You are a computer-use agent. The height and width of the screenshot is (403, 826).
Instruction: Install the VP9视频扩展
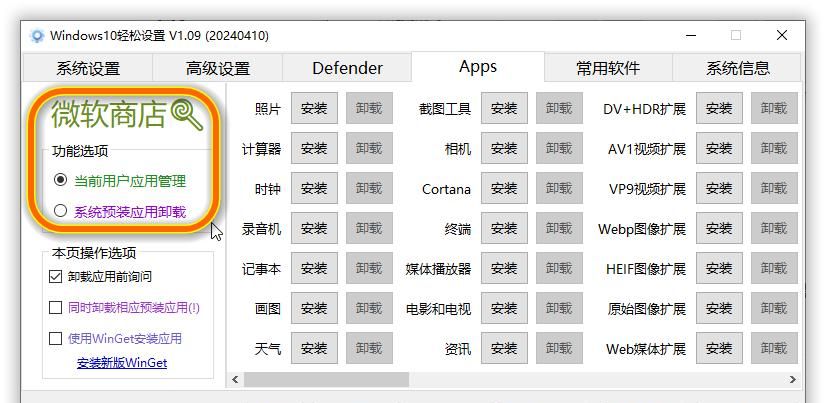pos(719,189)
